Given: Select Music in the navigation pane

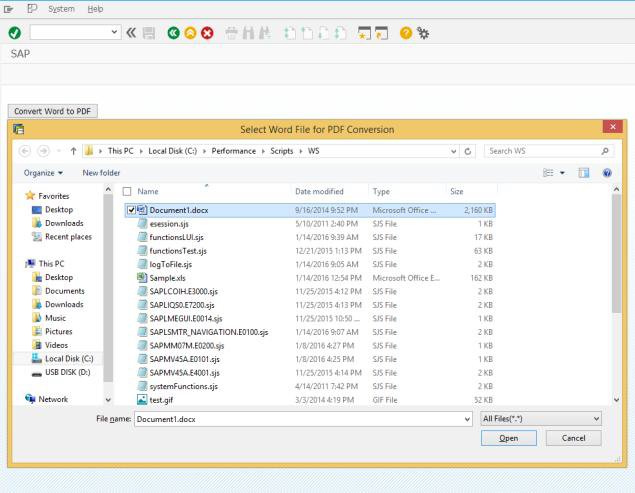Looking at the screenshot, I should [55, 318].
